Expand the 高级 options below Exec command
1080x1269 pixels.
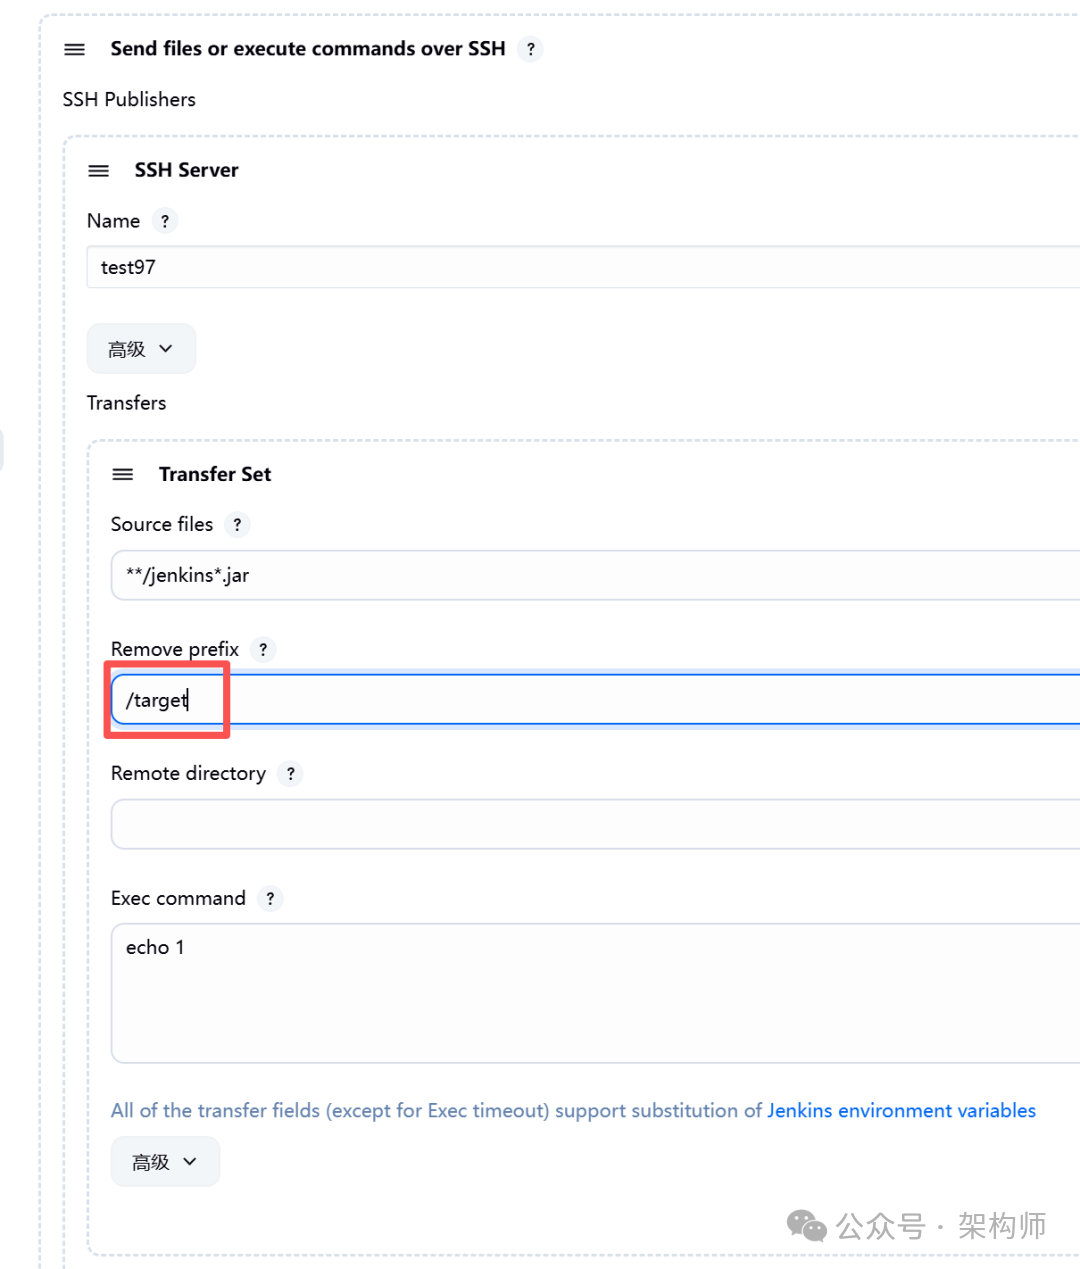(165, 1162)
